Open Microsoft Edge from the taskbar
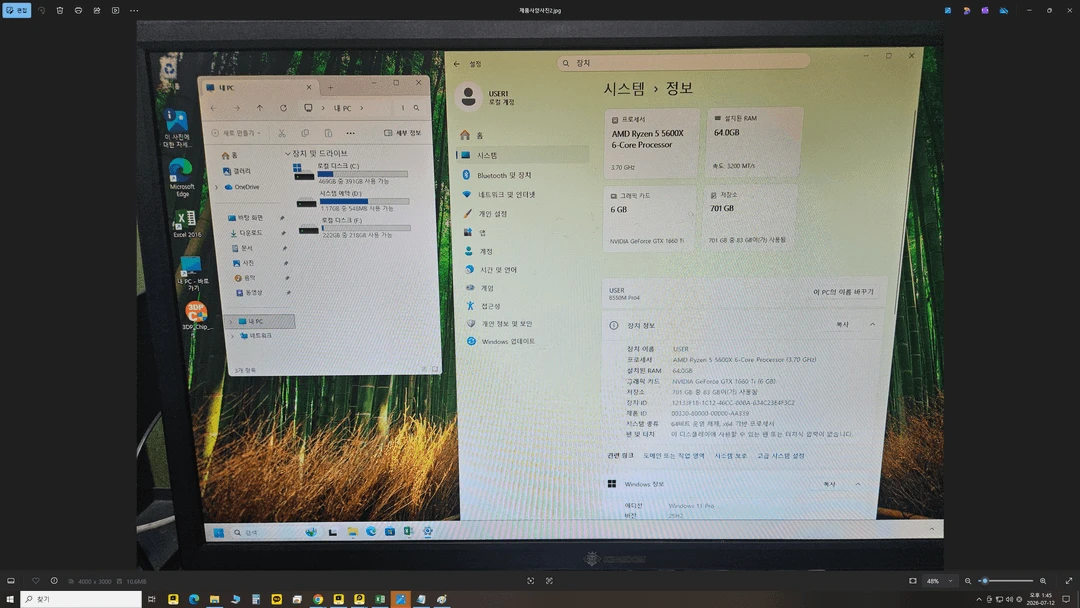 tap(194, 600)
